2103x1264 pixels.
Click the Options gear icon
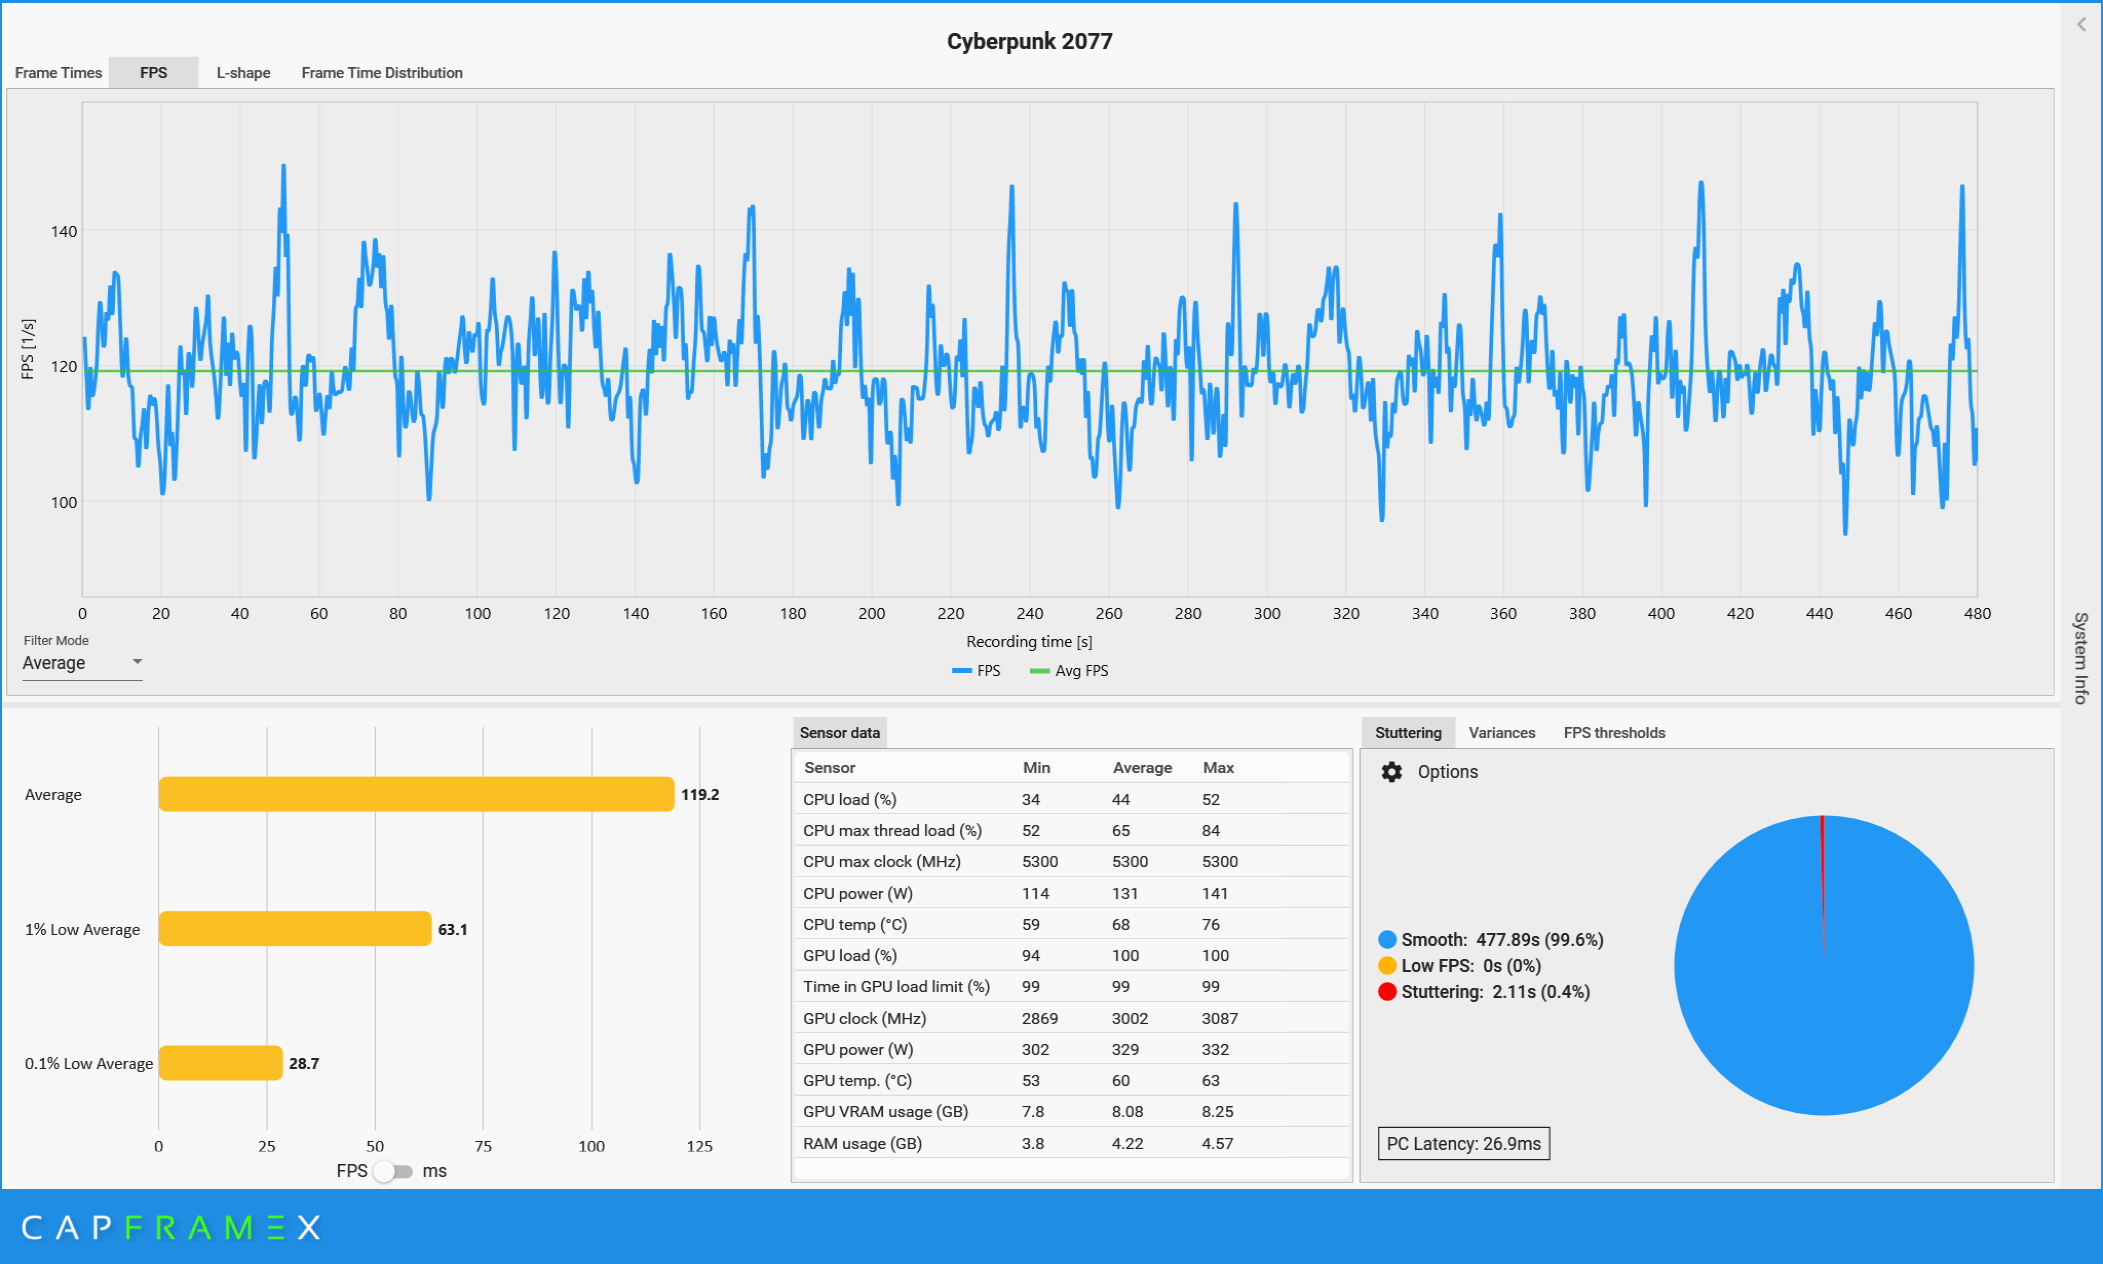1391,772
